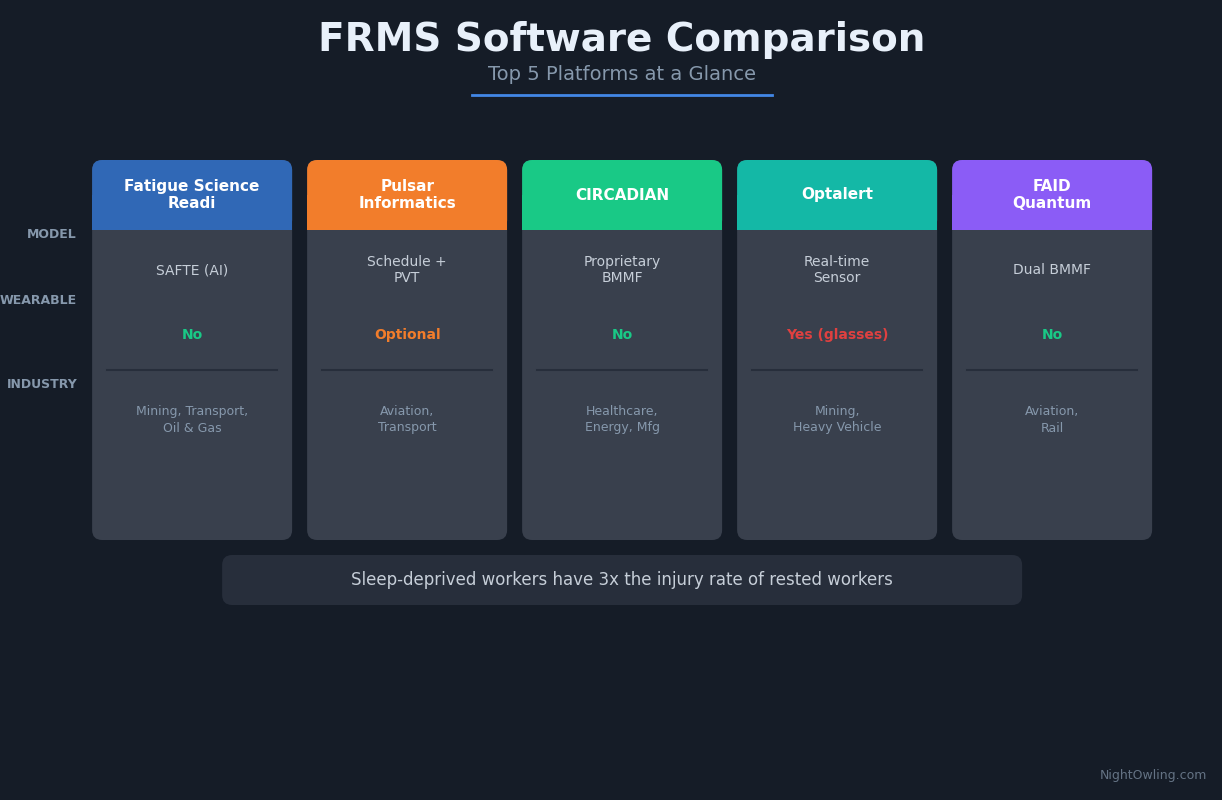Viewport: 1222px width, 800px height.
Task: Select the Optalert card header
Action: (x=837, y=195)
